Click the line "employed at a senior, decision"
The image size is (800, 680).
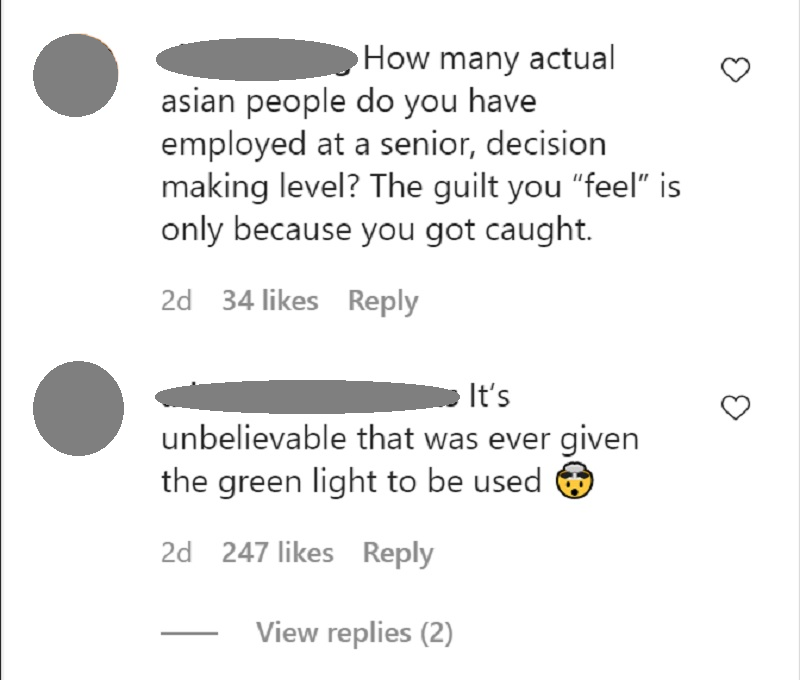click(x=384, y=144)
